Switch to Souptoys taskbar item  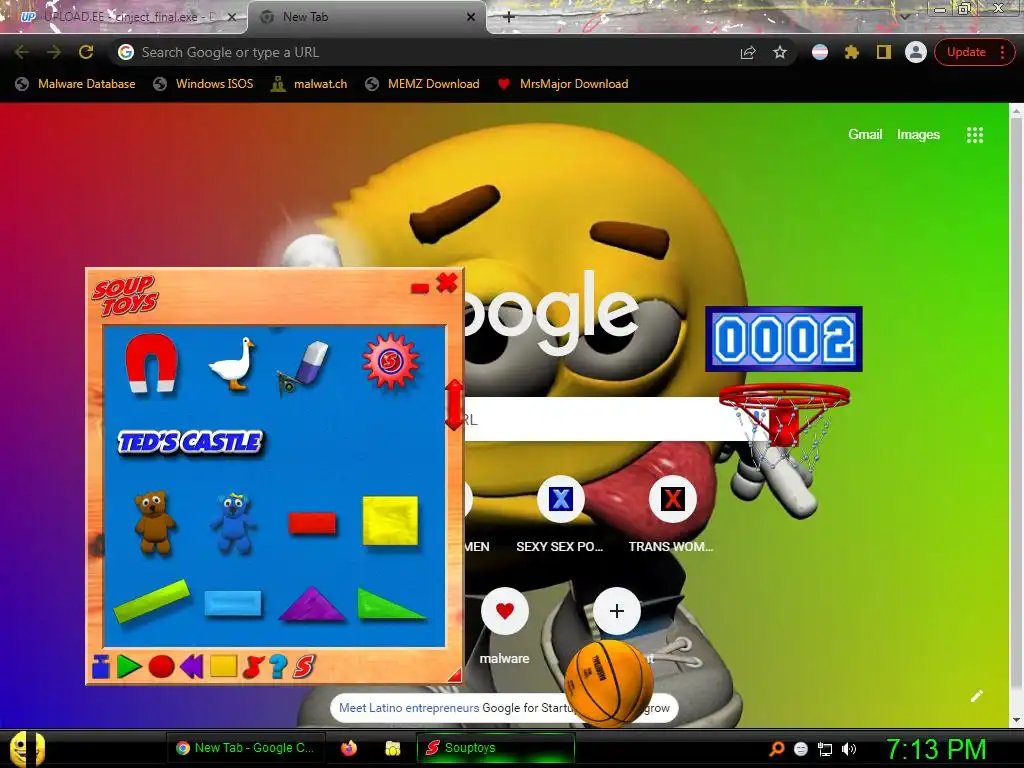496,748
